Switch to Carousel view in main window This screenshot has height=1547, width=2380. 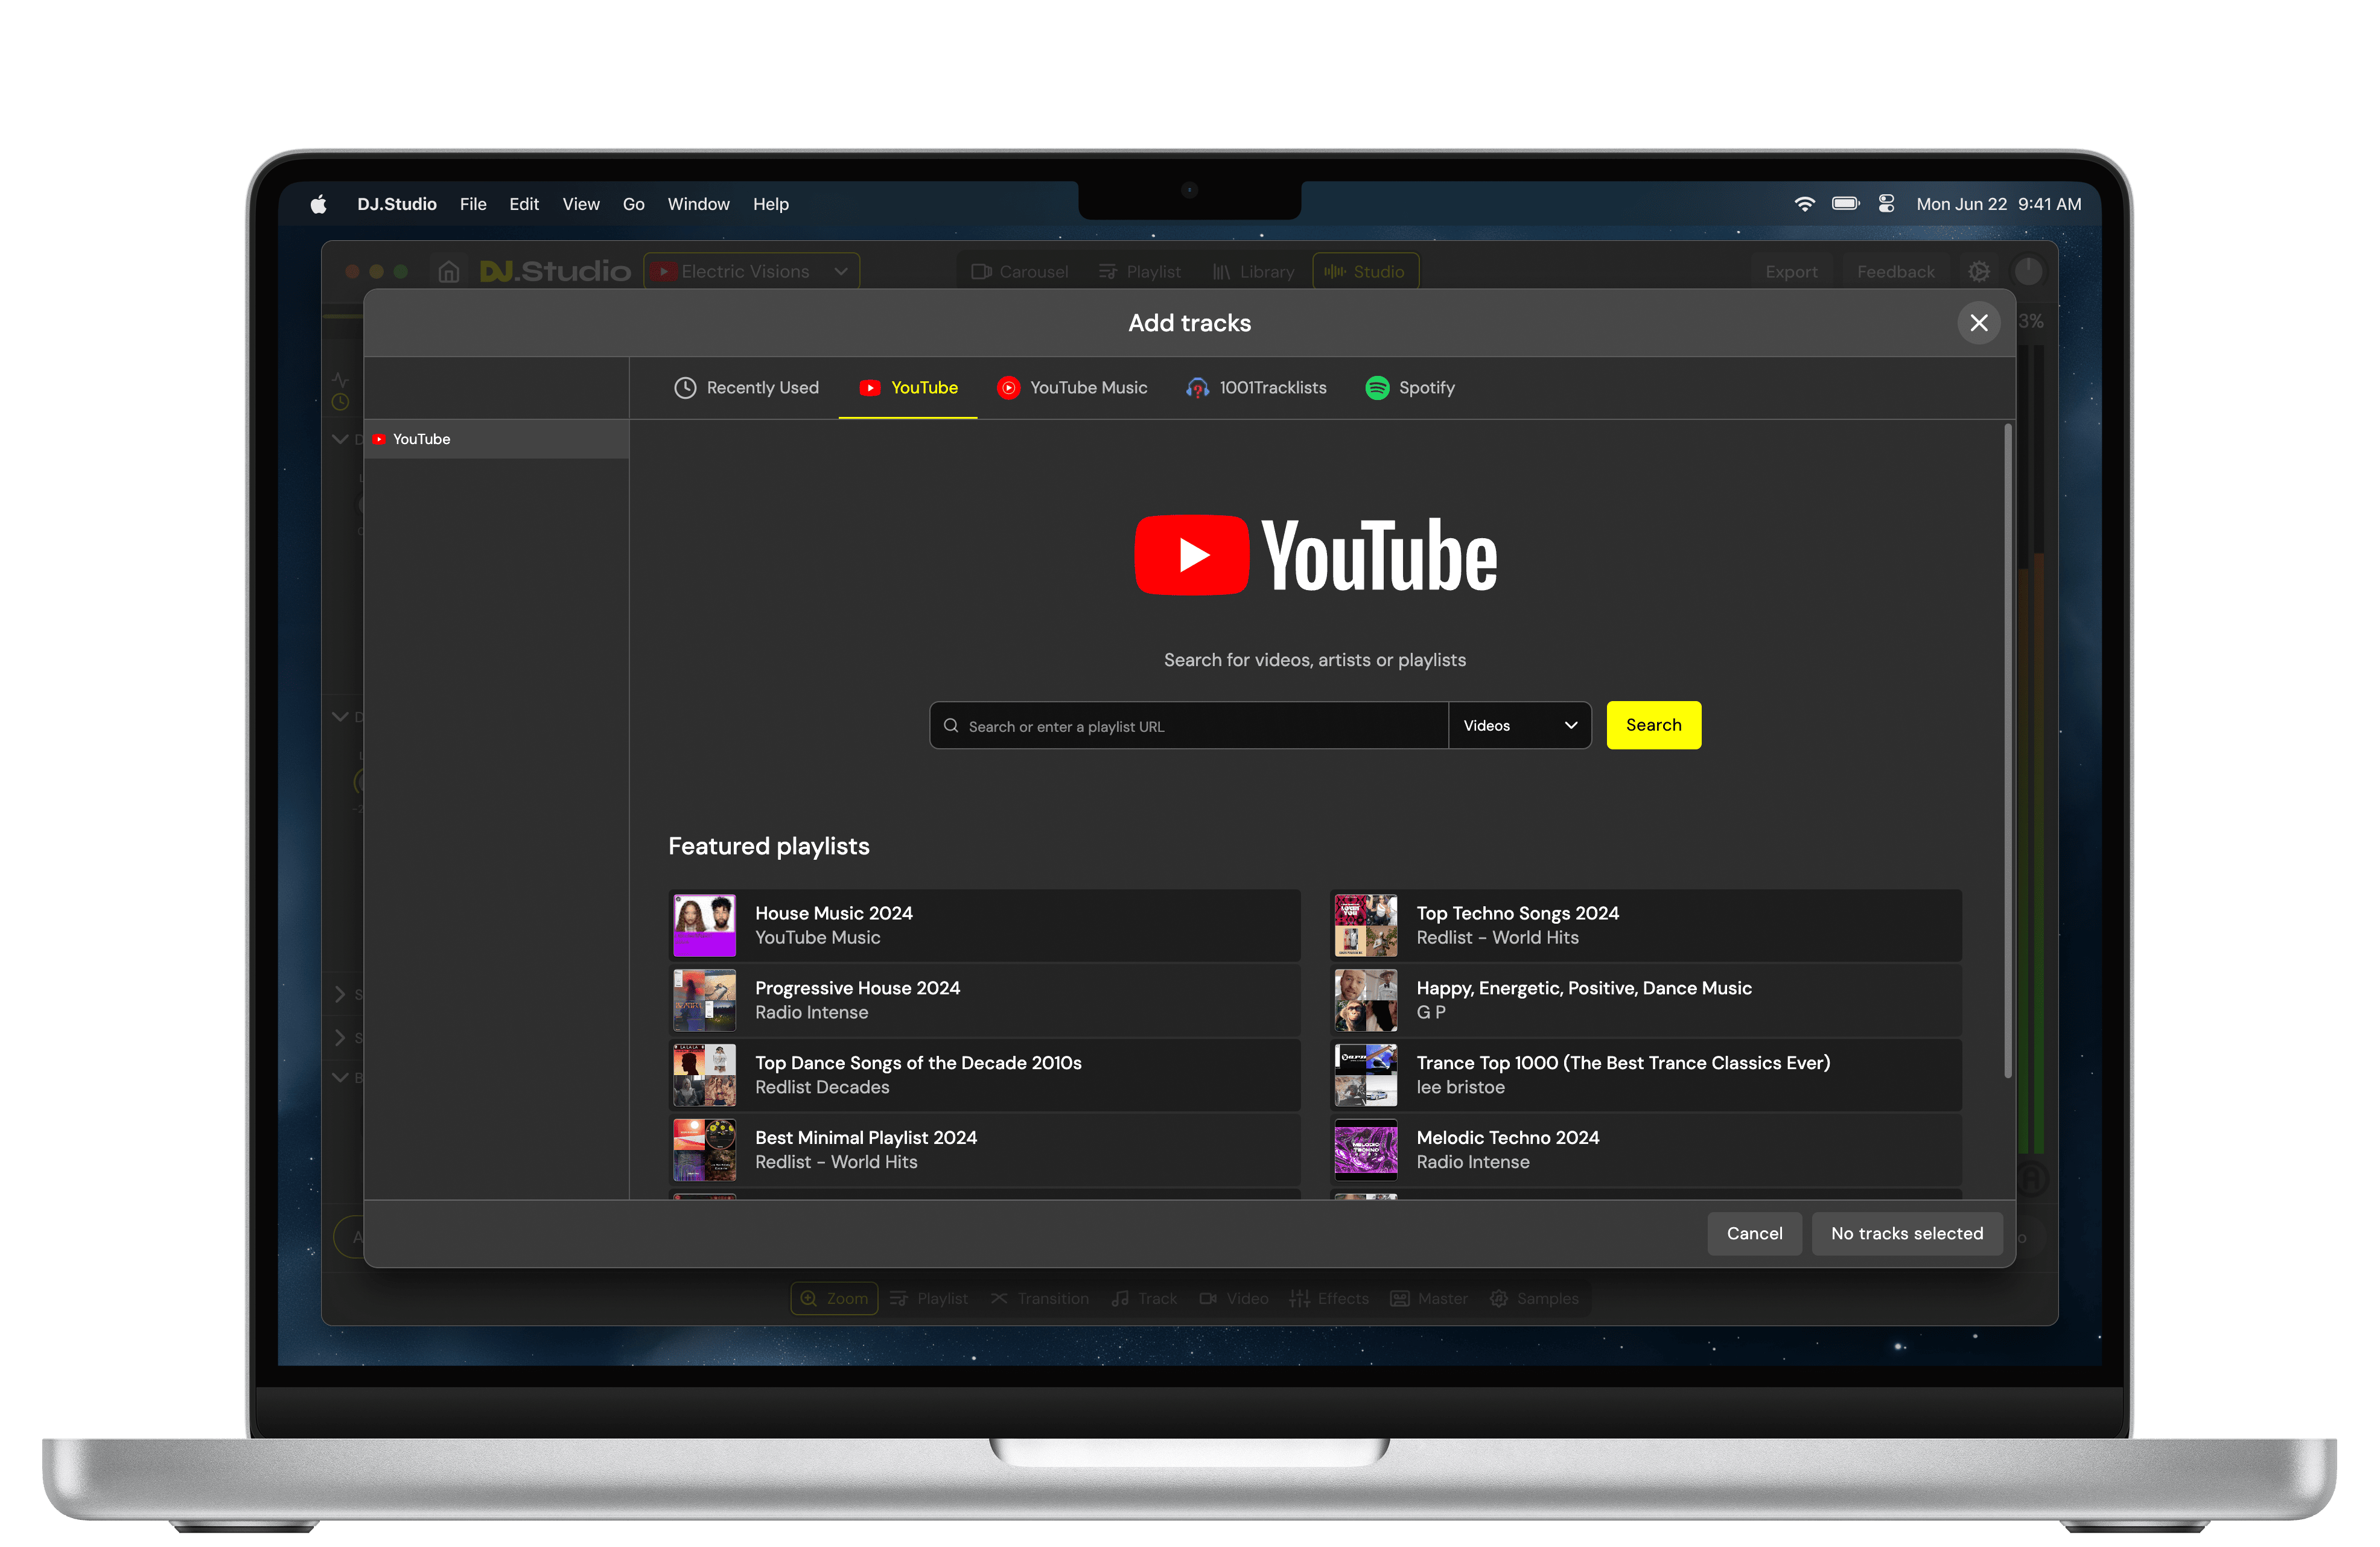pos(1020,272)
